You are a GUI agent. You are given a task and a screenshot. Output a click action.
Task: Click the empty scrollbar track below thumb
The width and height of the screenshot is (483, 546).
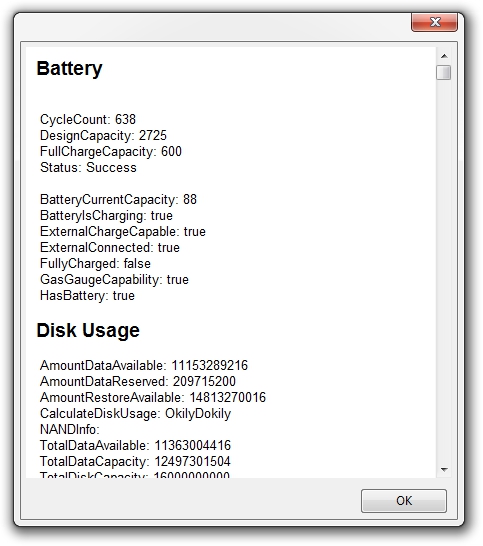(x=444, y=272)
